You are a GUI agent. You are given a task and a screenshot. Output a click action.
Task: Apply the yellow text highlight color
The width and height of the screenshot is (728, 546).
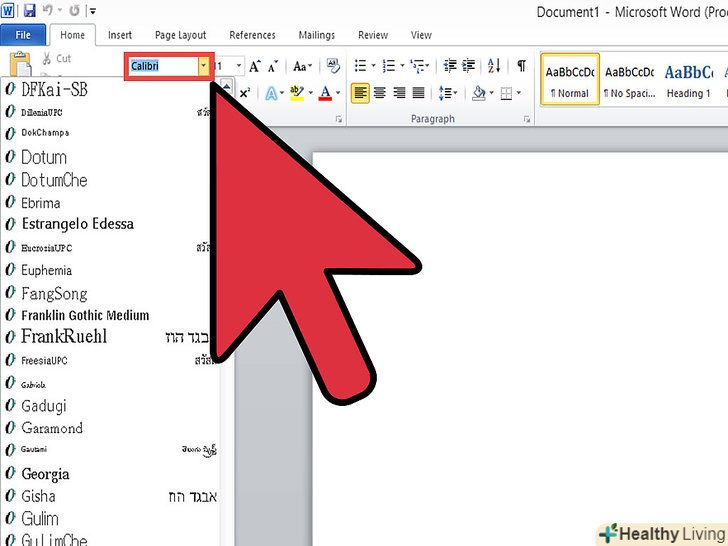297,93
